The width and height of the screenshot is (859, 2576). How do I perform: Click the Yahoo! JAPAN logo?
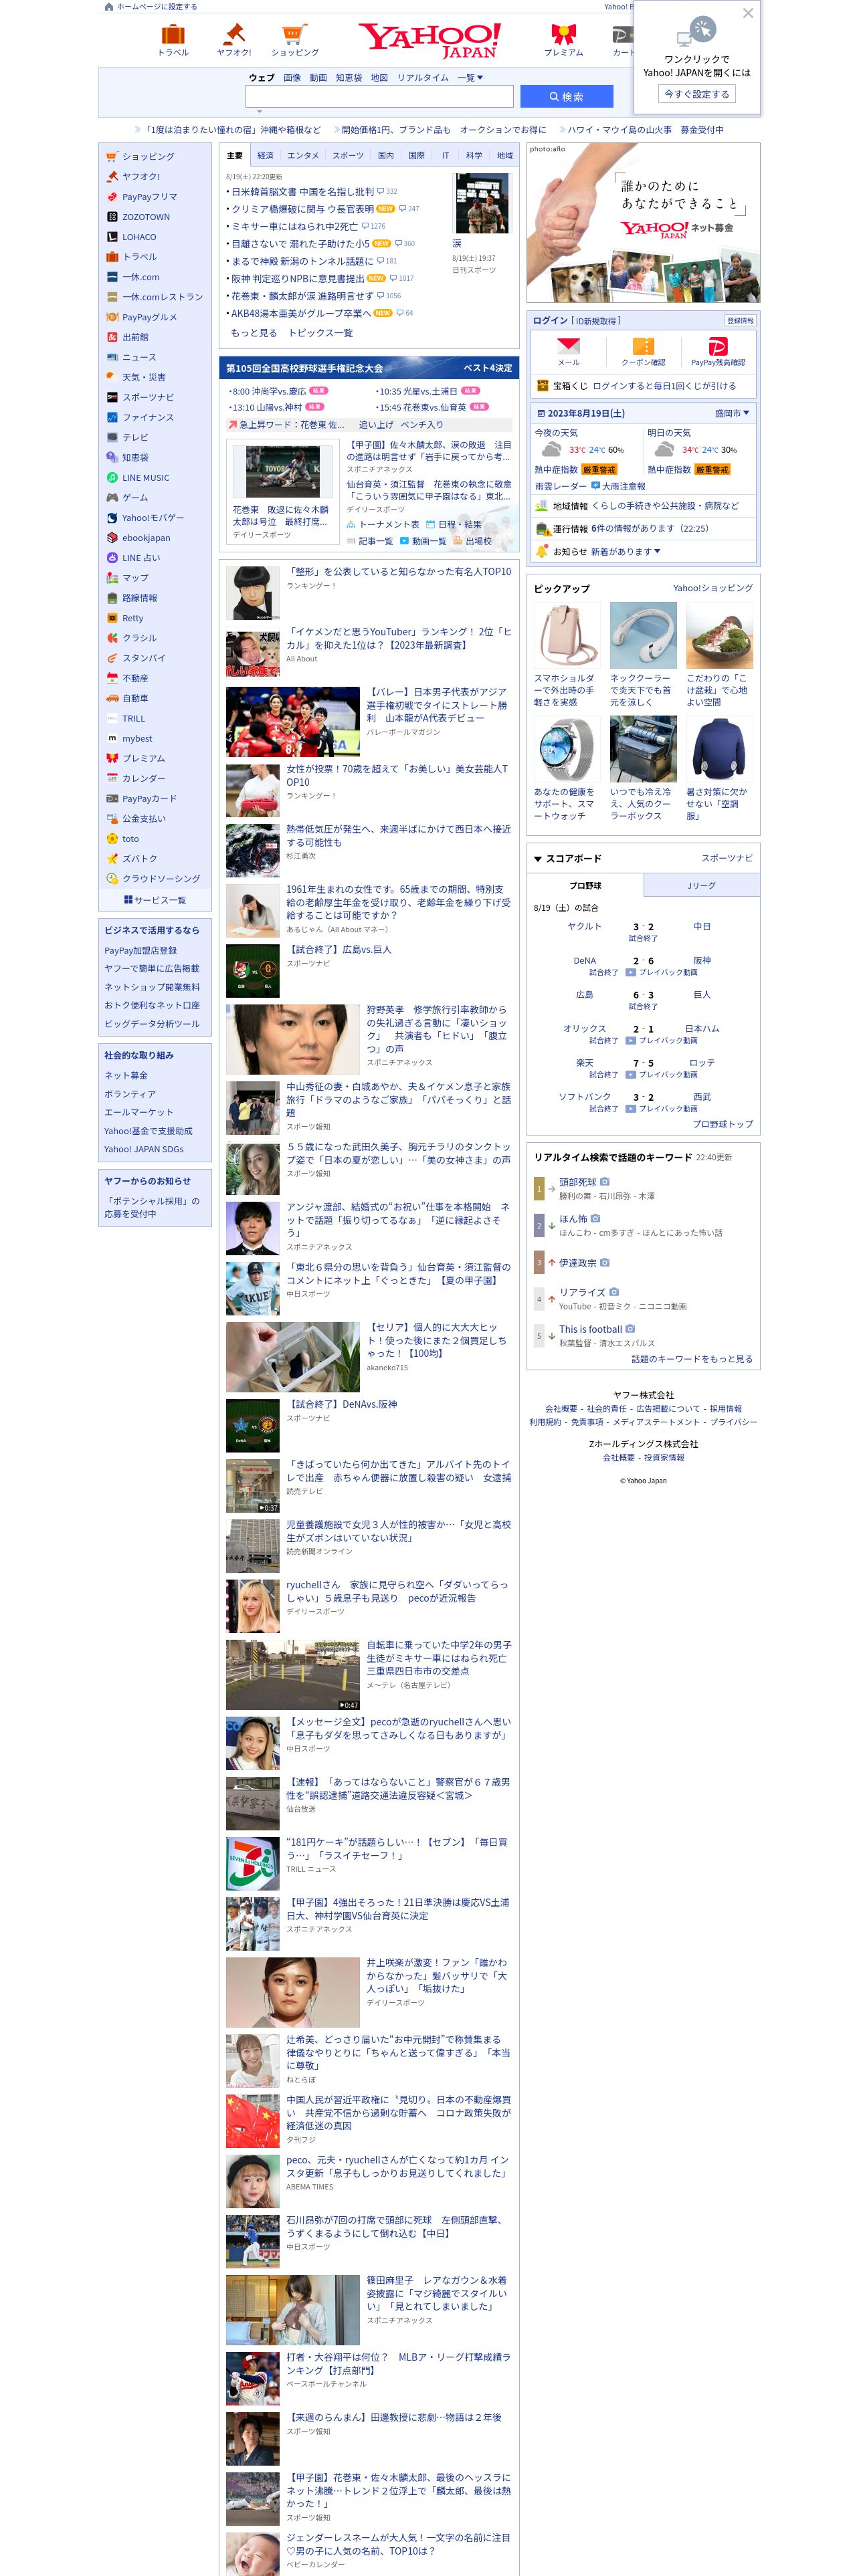point(430,41)
